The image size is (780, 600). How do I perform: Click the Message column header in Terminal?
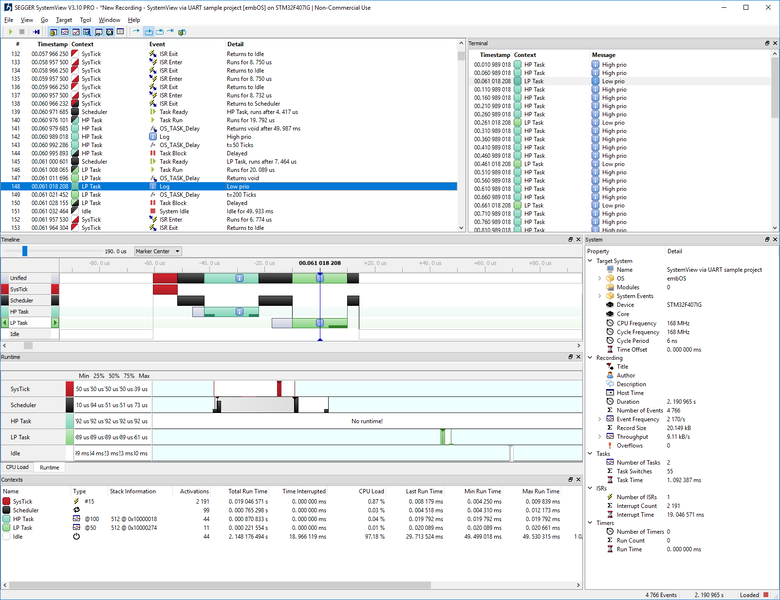pyautogui.click(x=603, y=55)
